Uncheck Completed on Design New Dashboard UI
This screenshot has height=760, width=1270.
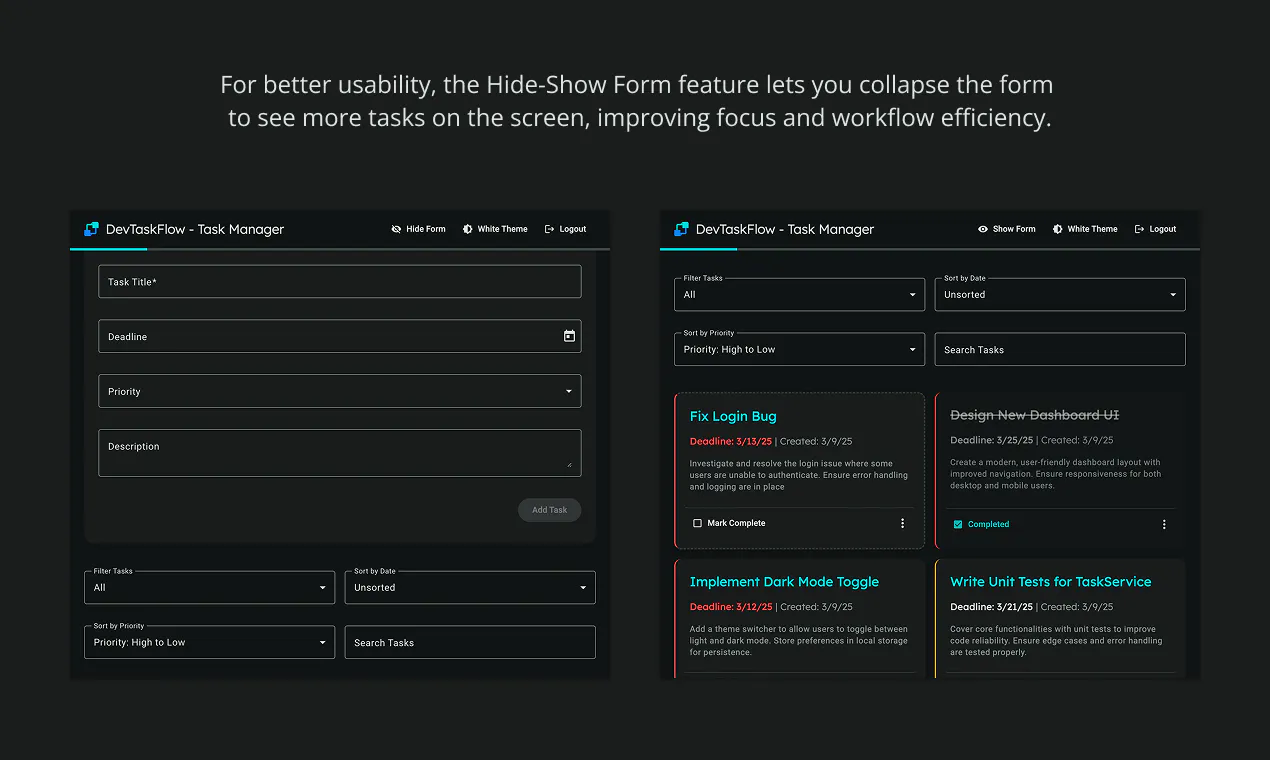pos(958,524)
